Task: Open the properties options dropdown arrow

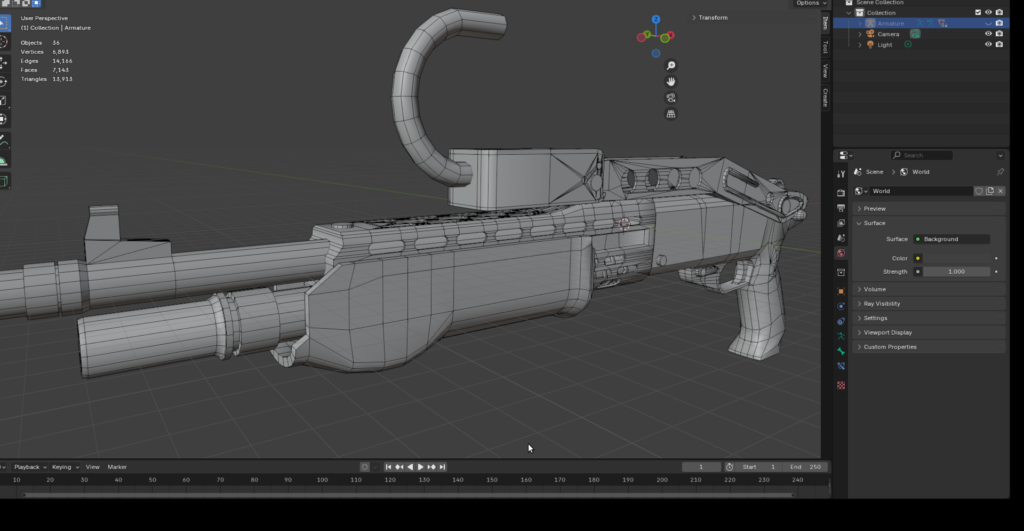Action: pyautogui.click(x=1000, y=155)
